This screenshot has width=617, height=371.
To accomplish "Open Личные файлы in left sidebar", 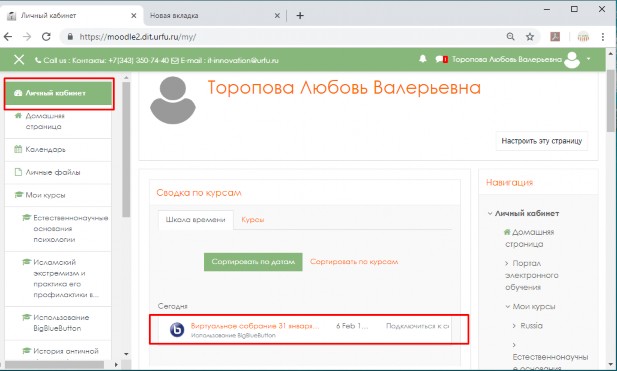I will coord(59,172).
